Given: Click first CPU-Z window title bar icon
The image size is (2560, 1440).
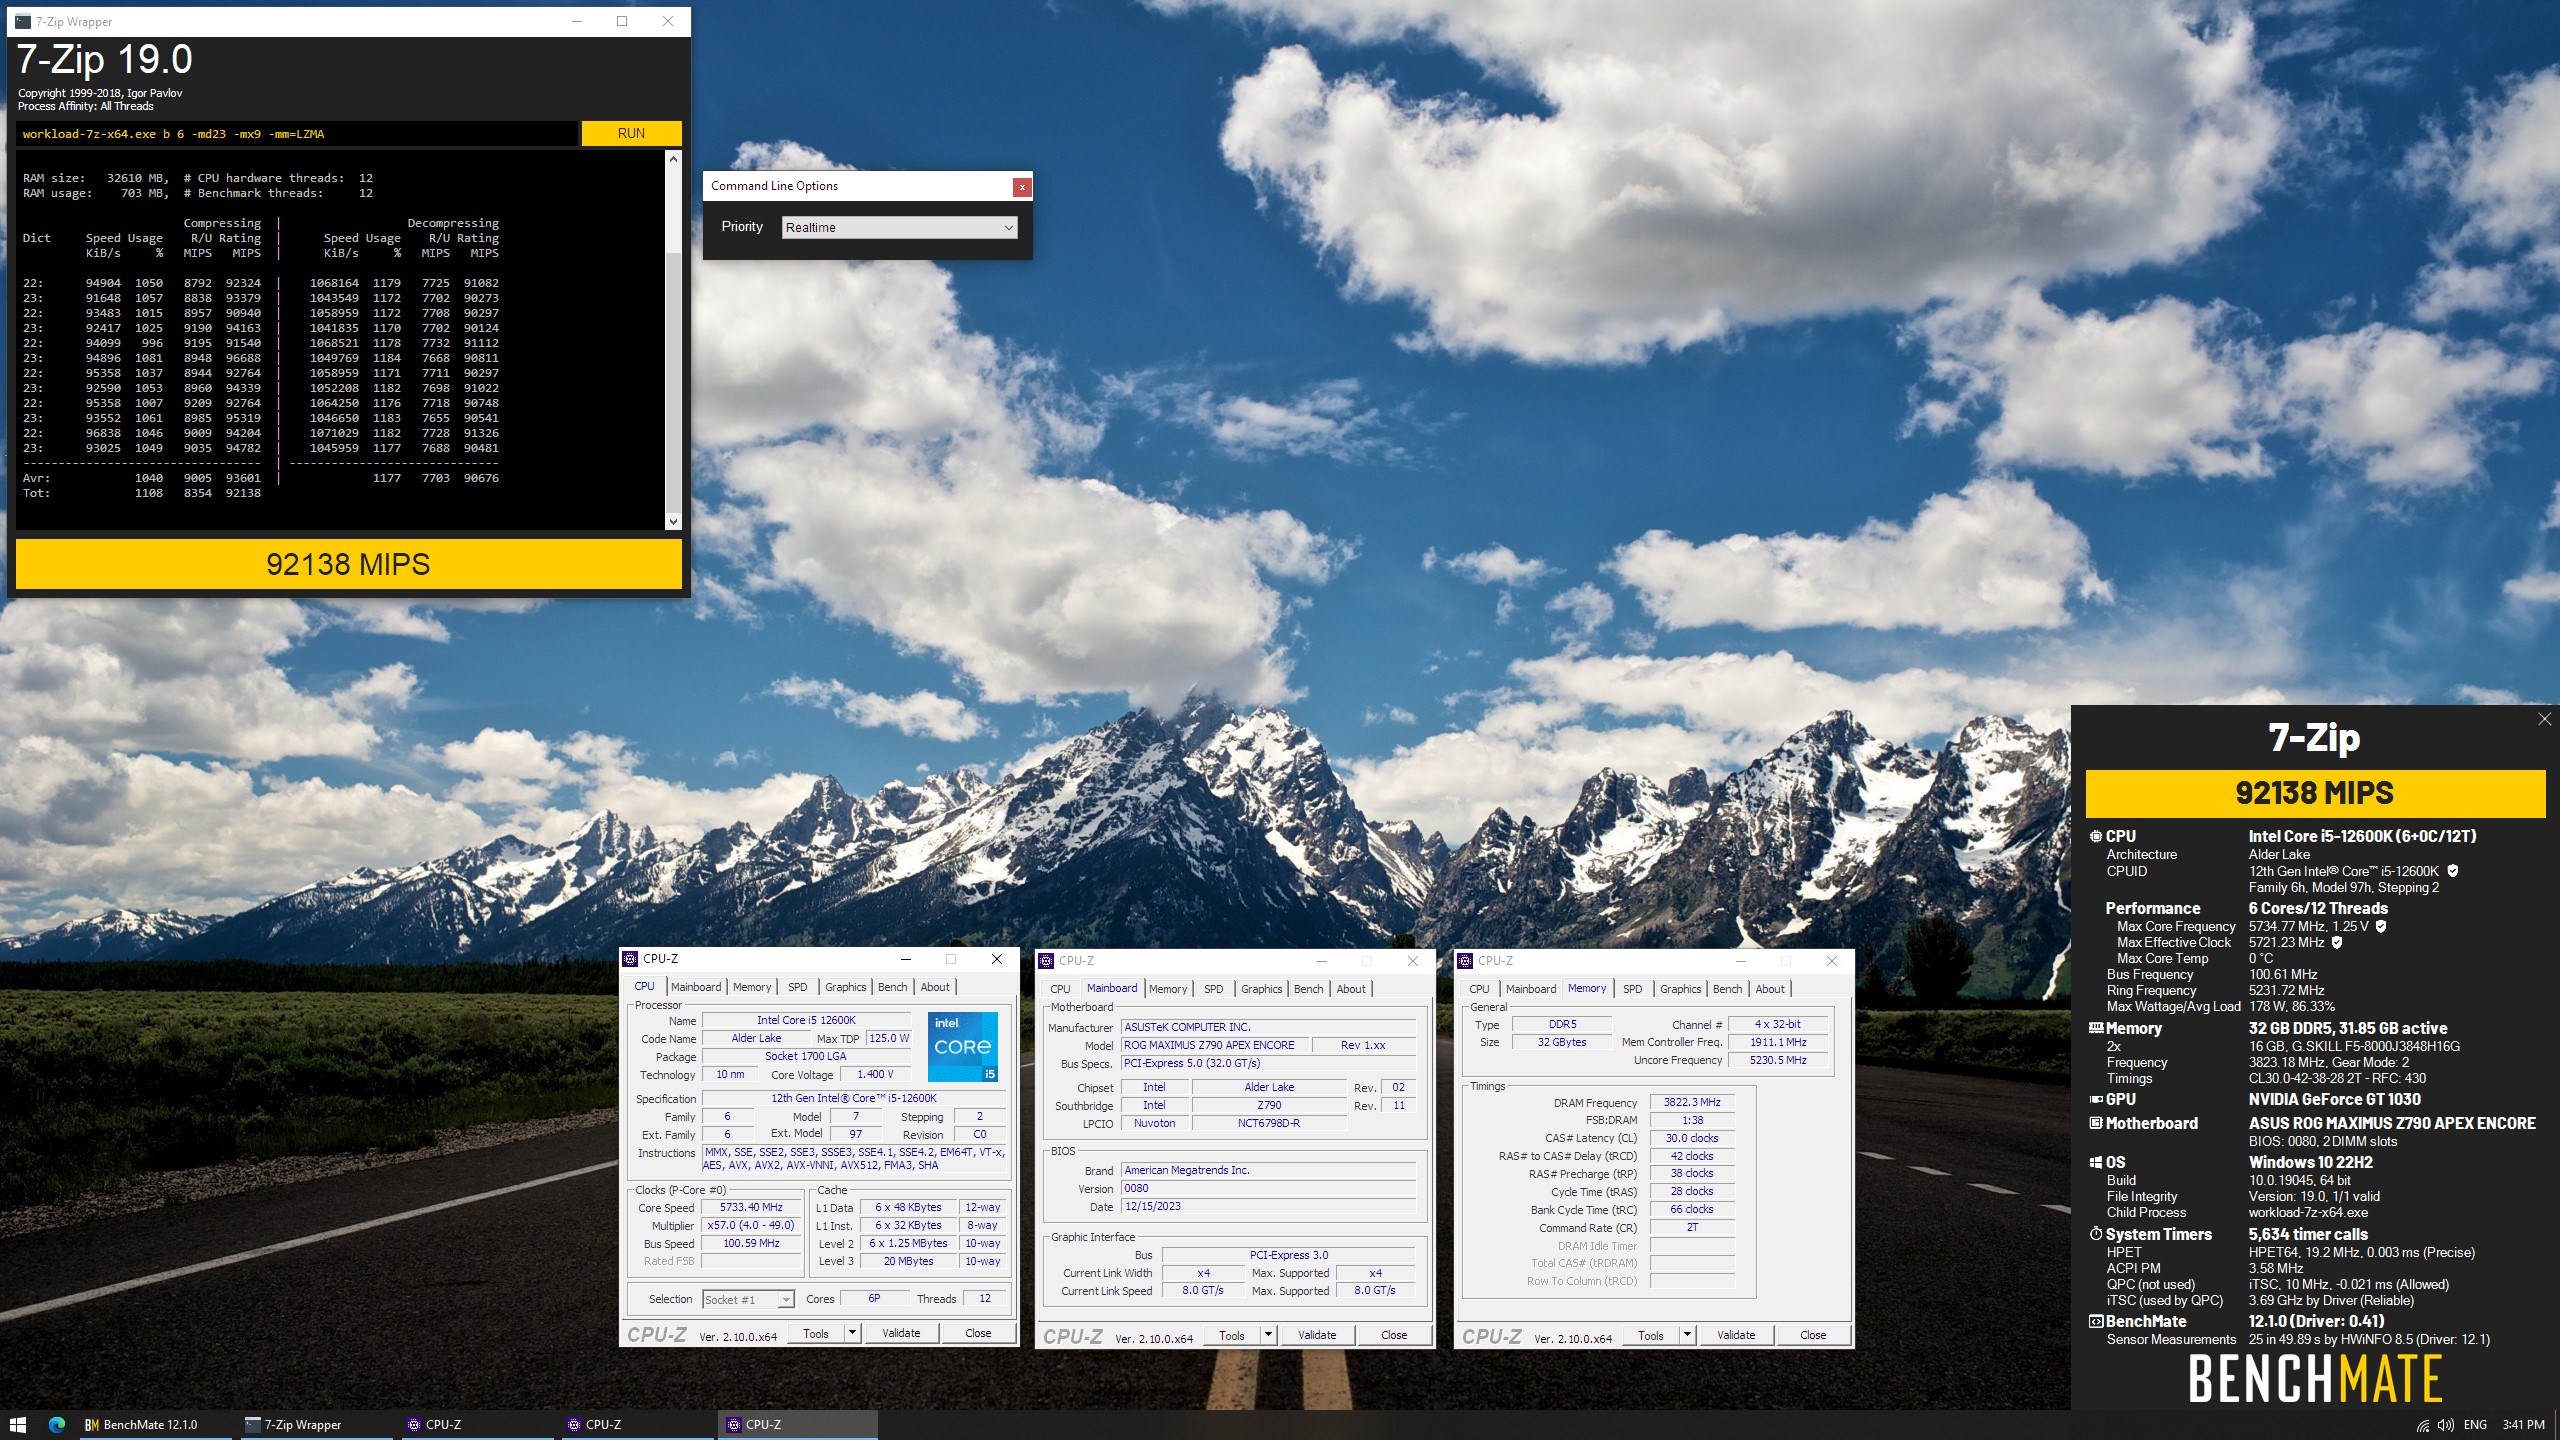Looking at the screenshot, I should pyautogui.click(x=631, y=959).
